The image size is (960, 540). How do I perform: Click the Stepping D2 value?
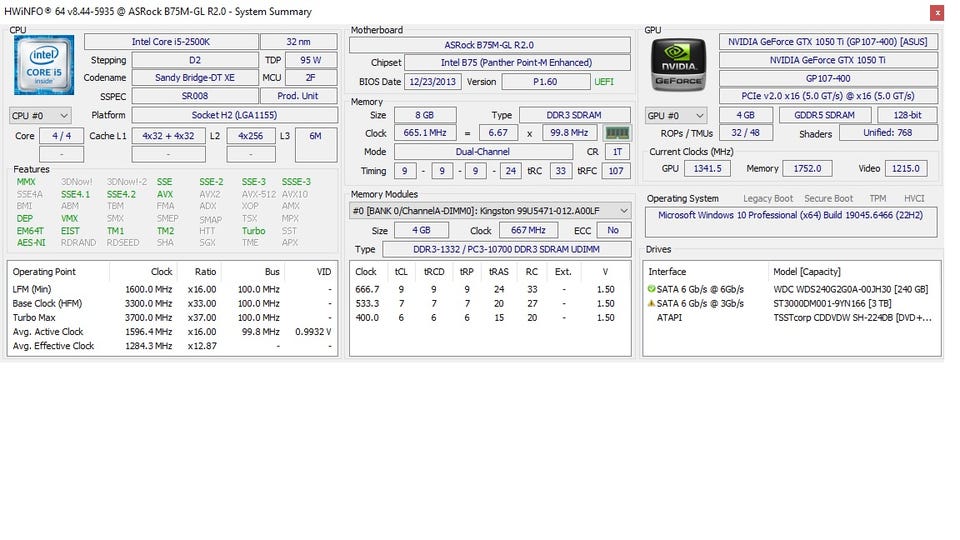pyautogui.click(x=195, y=60)
